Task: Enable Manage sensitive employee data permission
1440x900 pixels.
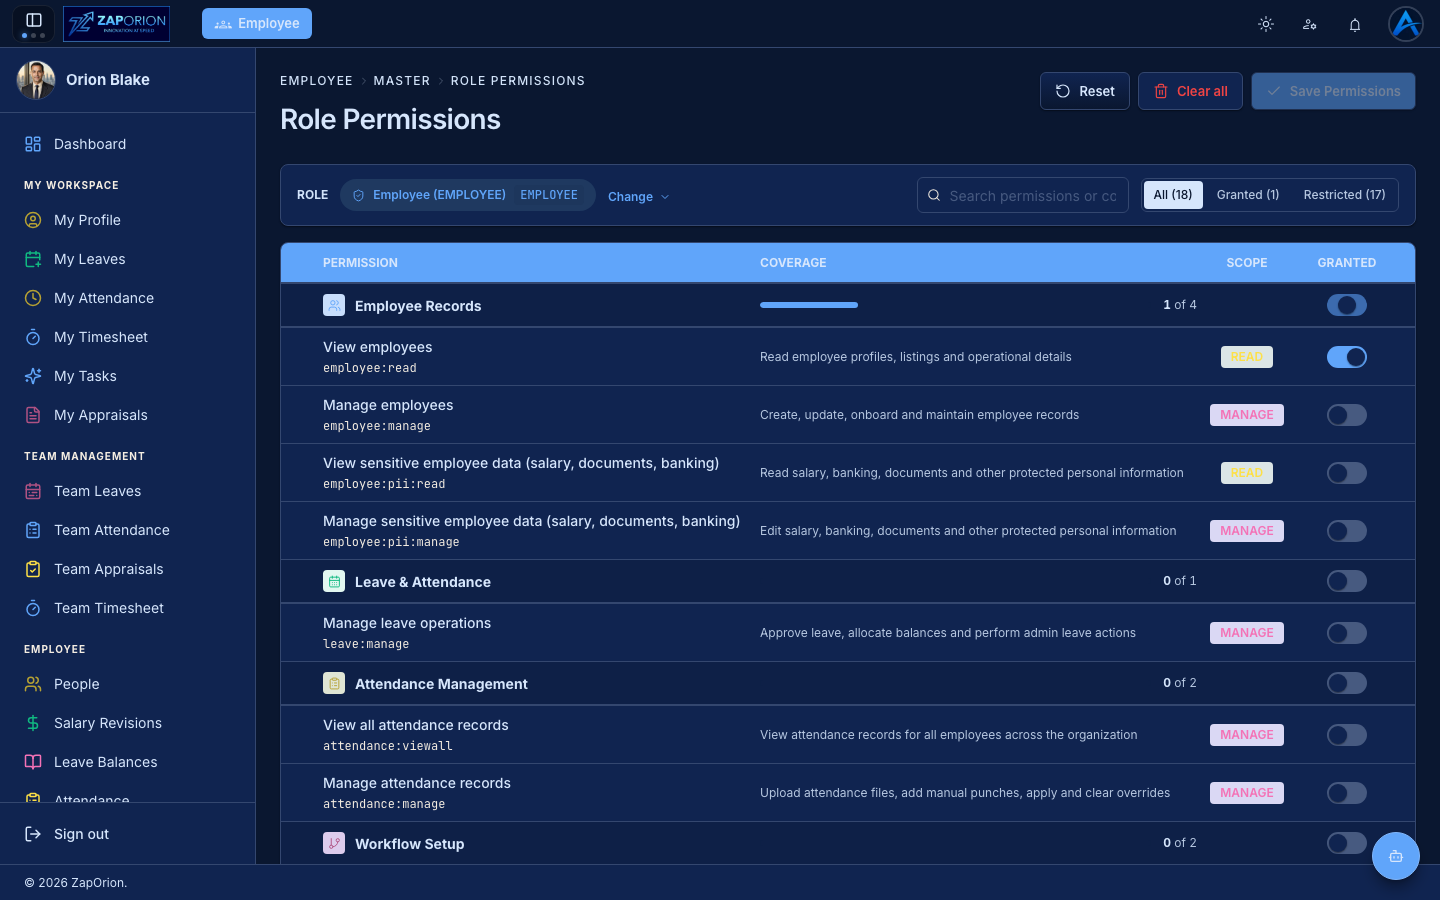Action: tap(1347, 531)
